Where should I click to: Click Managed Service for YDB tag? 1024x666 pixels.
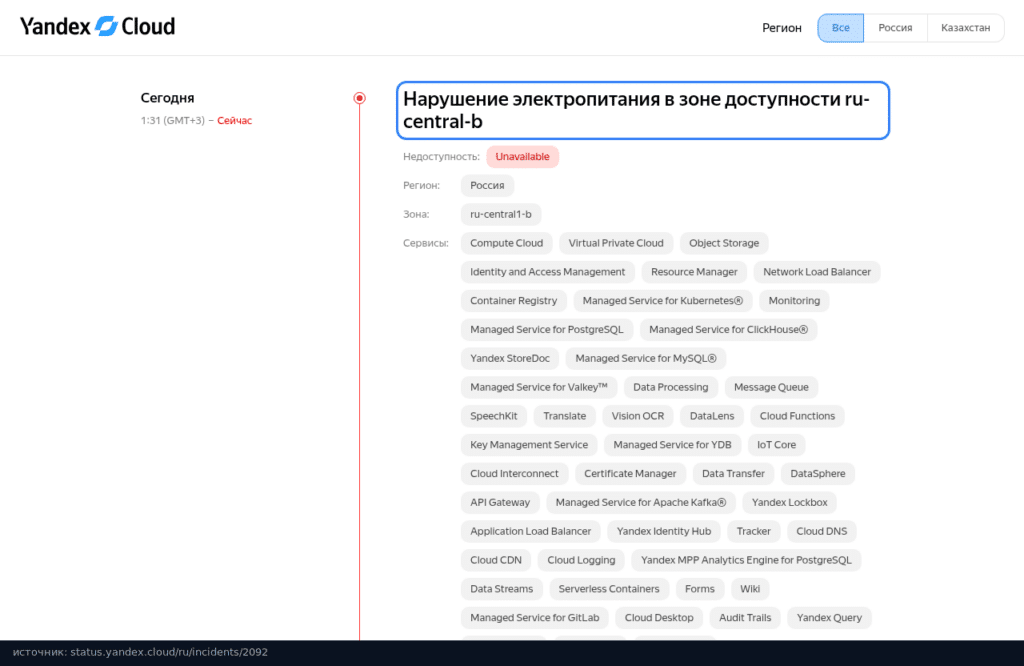pos(673,444)
